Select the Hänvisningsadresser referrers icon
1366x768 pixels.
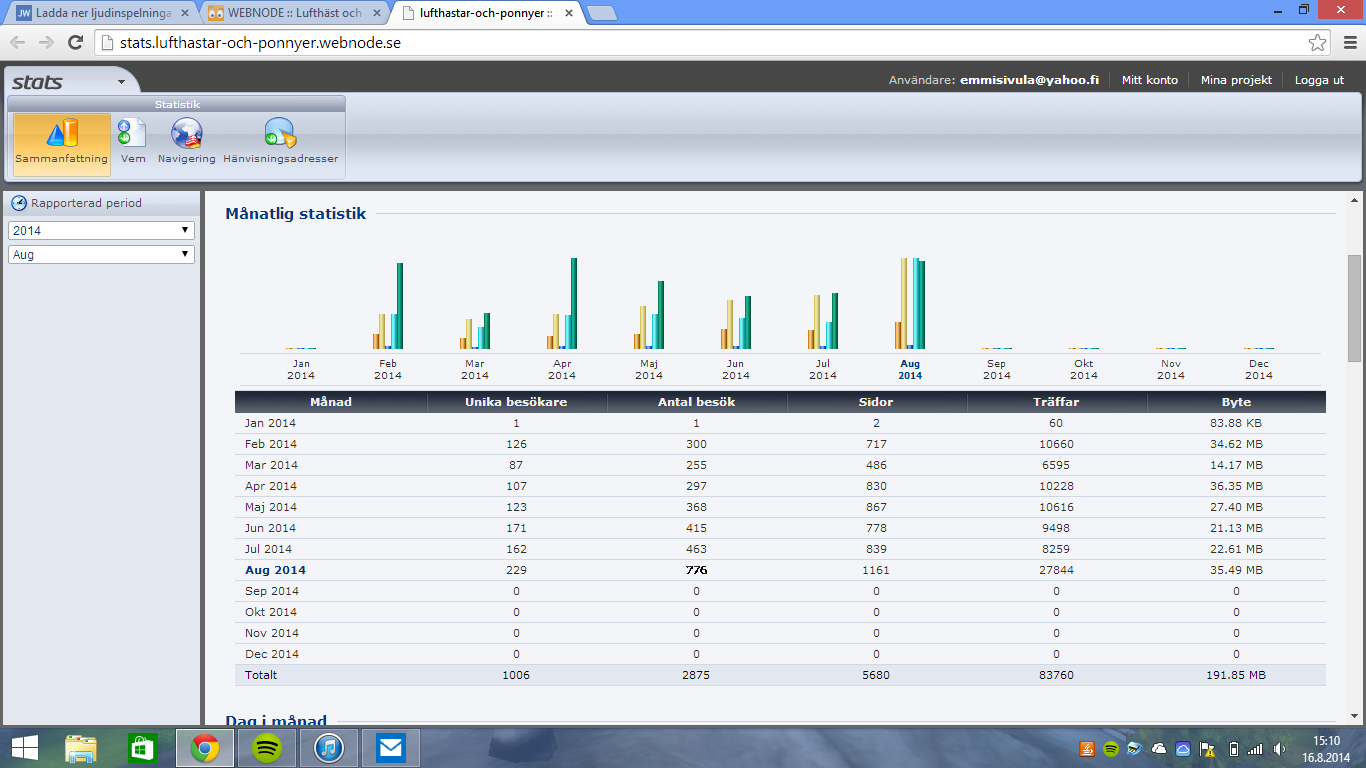tap(280, 140)
